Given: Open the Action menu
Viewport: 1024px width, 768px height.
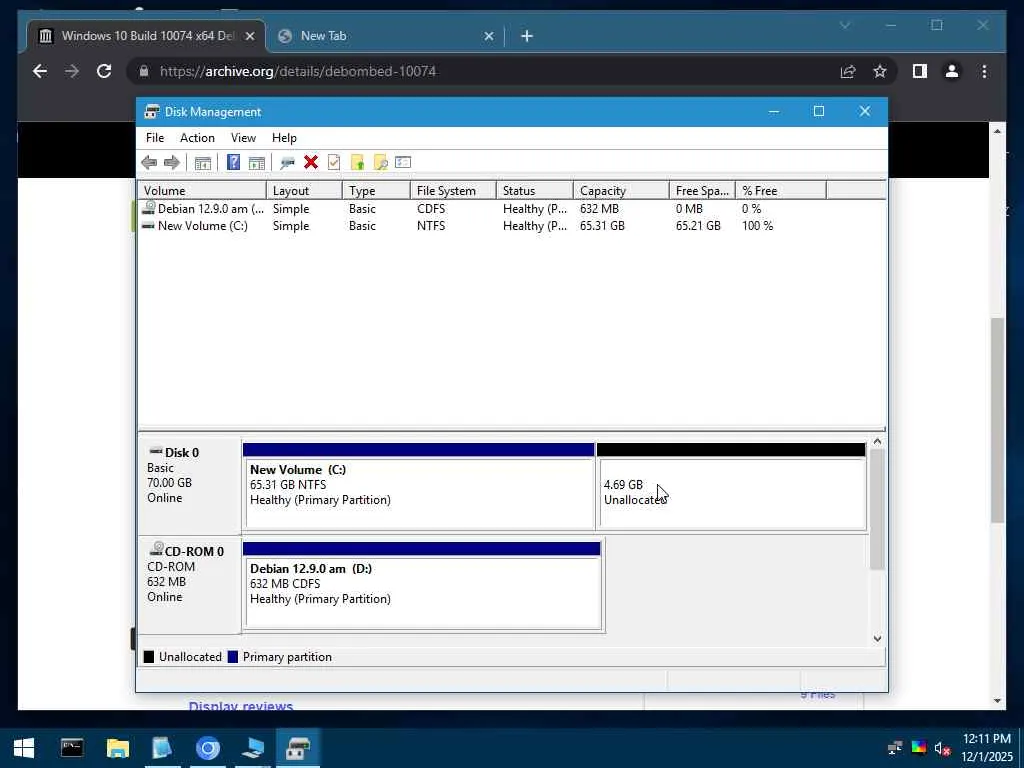Looking at the screenshot, I should pyautogui.click(x=197, y=138).
